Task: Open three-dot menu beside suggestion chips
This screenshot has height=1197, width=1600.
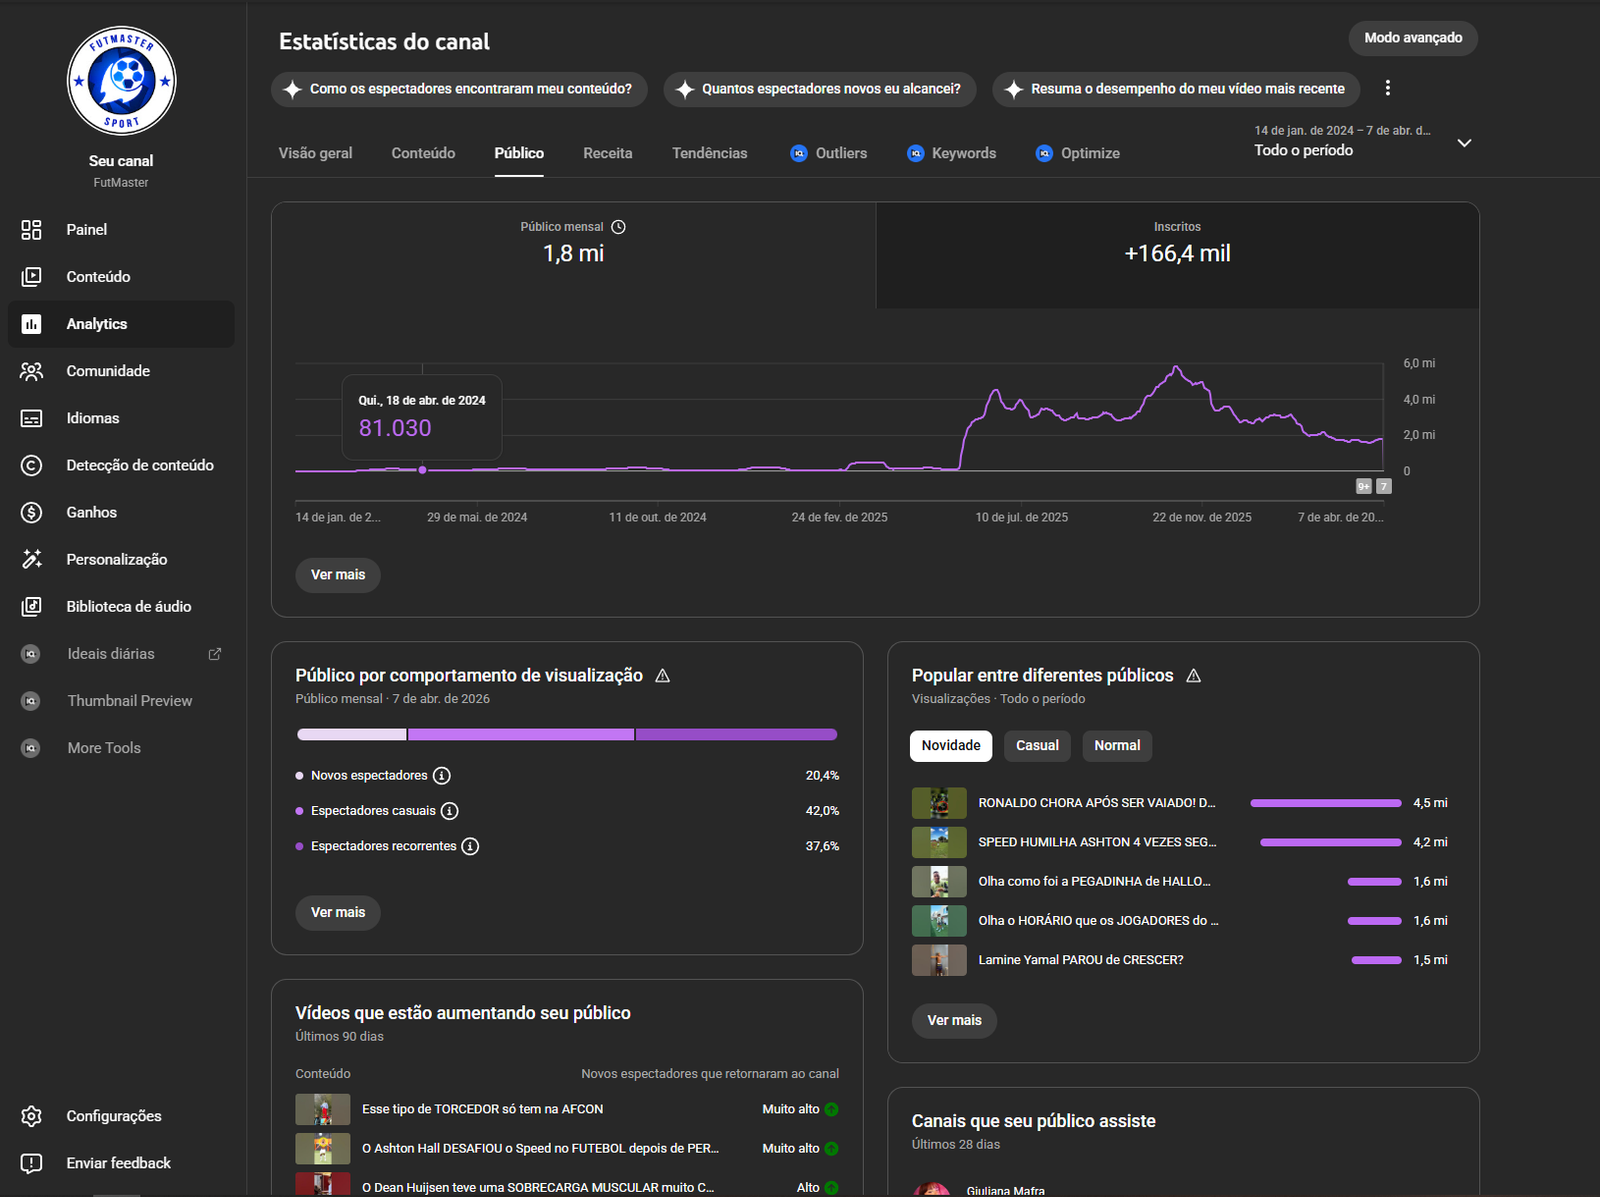Action: pyautogui.click(x=1387, y=88)
